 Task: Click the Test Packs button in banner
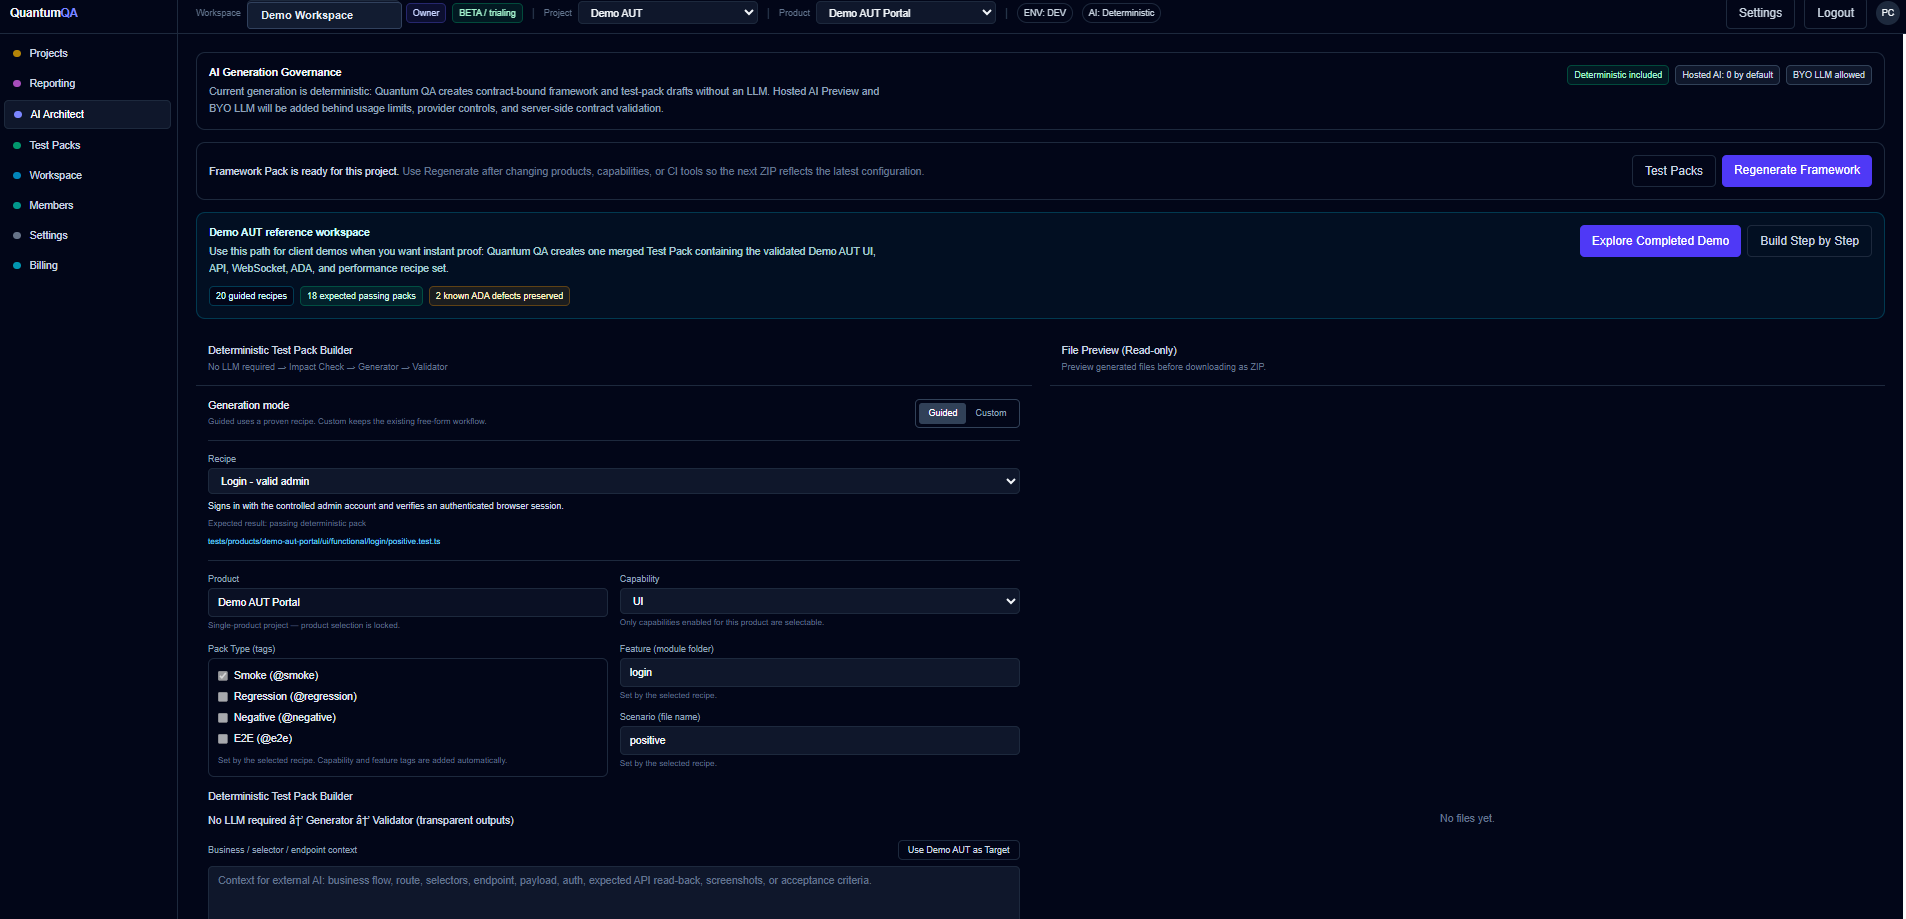pos(1673,171)
